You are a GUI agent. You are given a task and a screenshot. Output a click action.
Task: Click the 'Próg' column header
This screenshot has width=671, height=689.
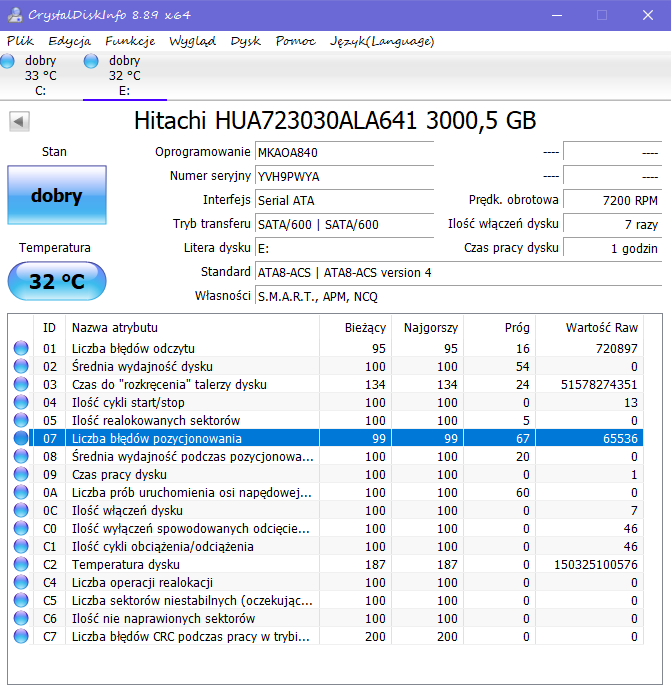coord(500,327)
